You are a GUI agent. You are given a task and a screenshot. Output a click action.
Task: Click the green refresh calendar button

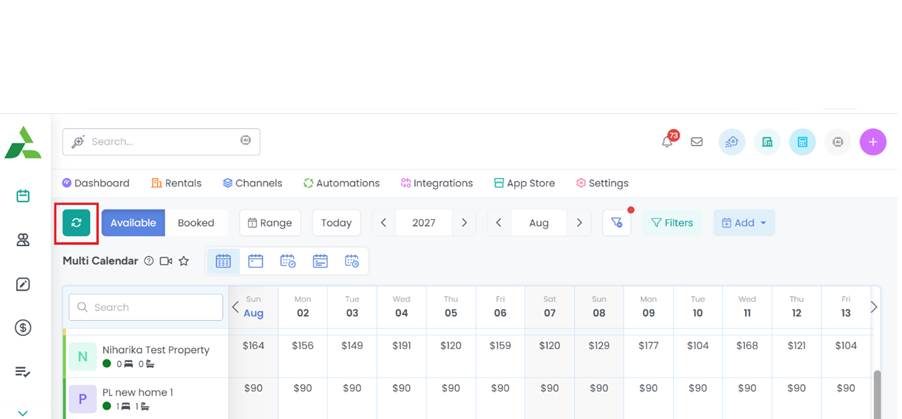click(x=76, y=223)
